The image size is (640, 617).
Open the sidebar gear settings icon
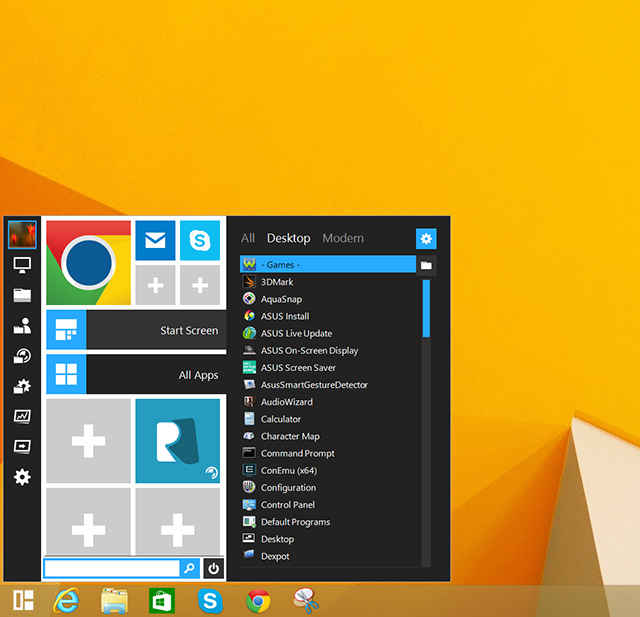click(22, 477)
